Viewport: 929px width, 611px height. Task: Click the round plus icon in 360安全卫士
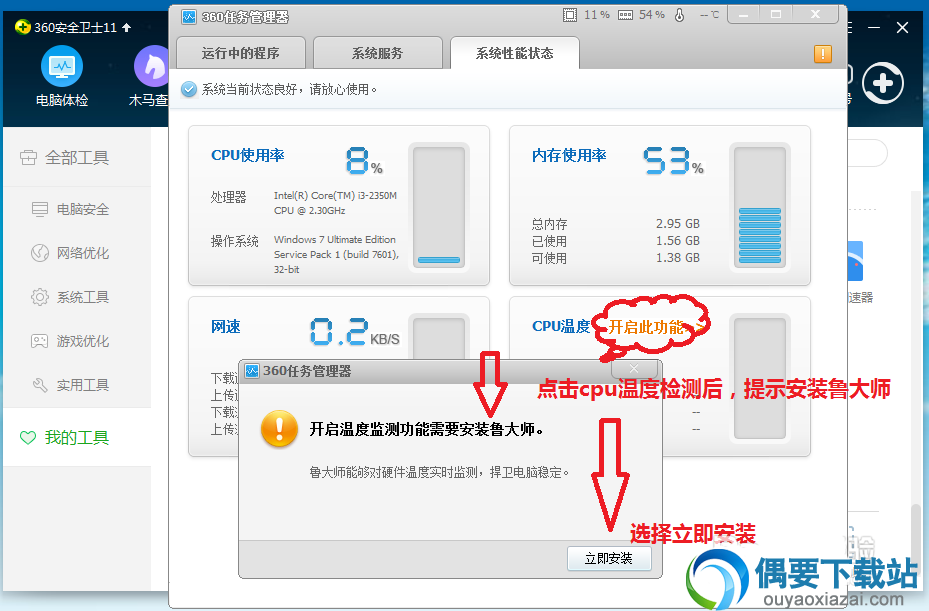(x=882, y=83)
